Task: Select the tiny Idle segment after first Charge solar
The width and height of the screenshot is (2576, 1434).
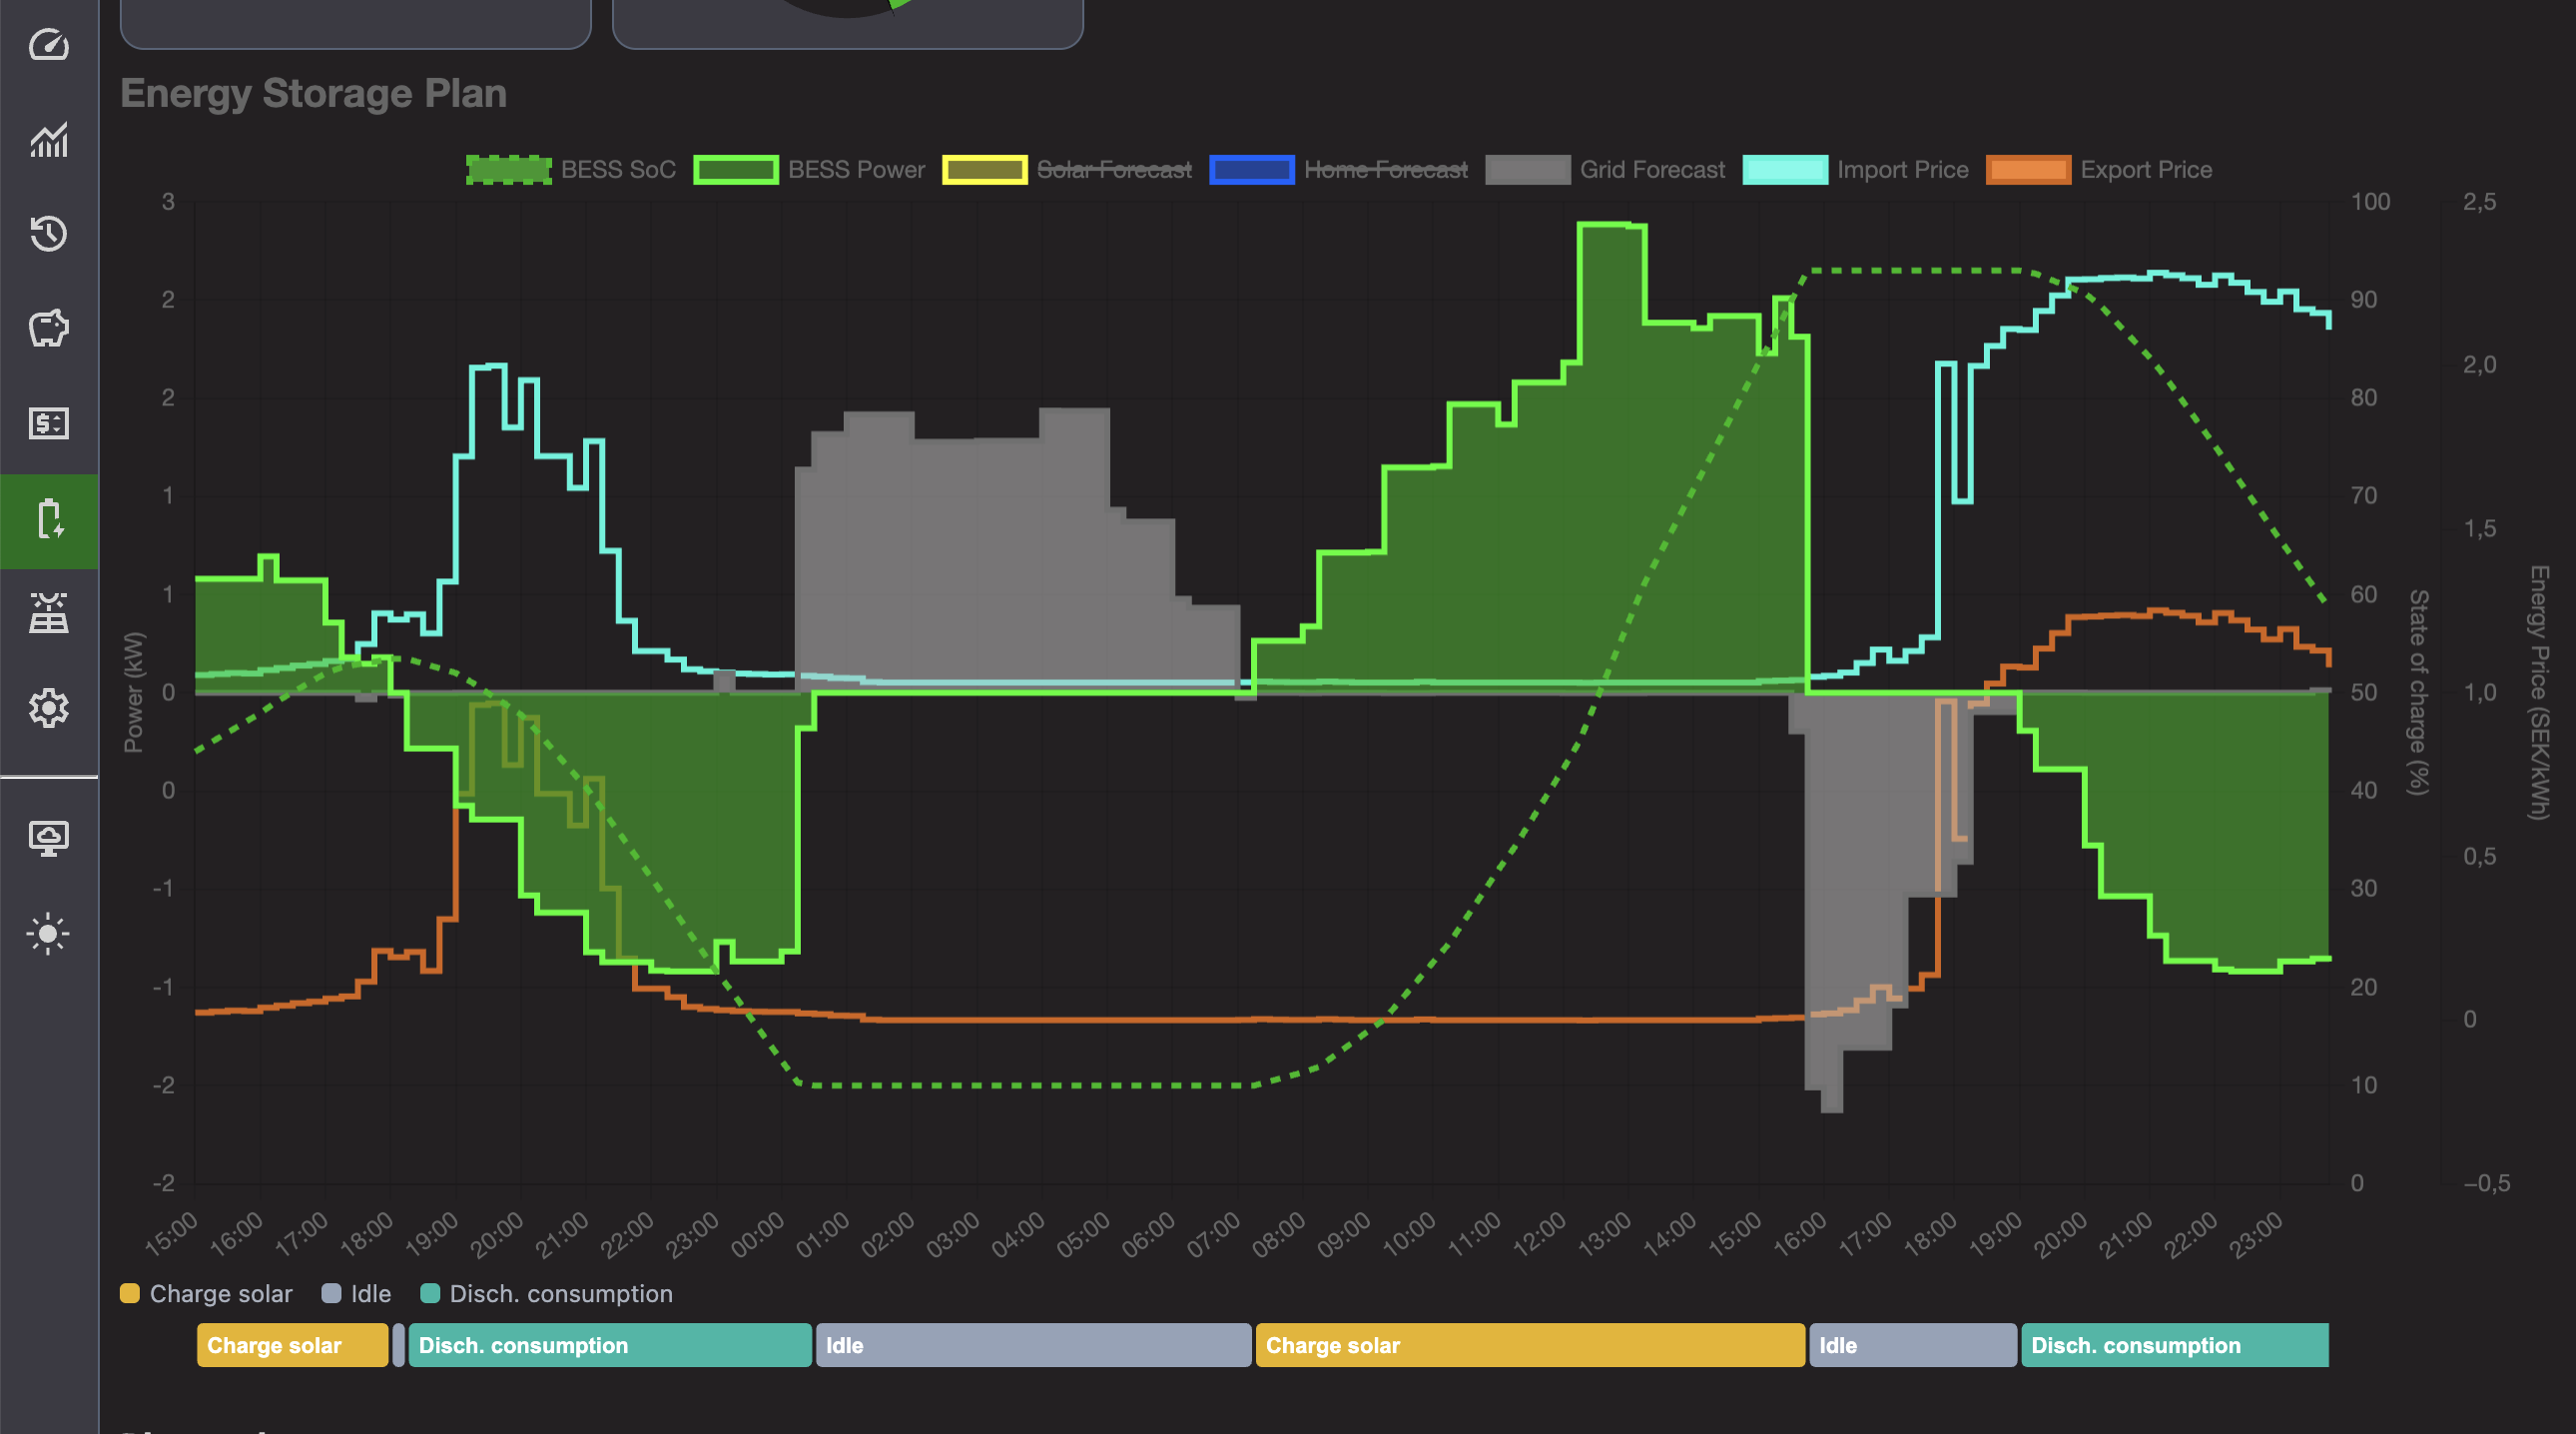Action: tap(399, 1345)
